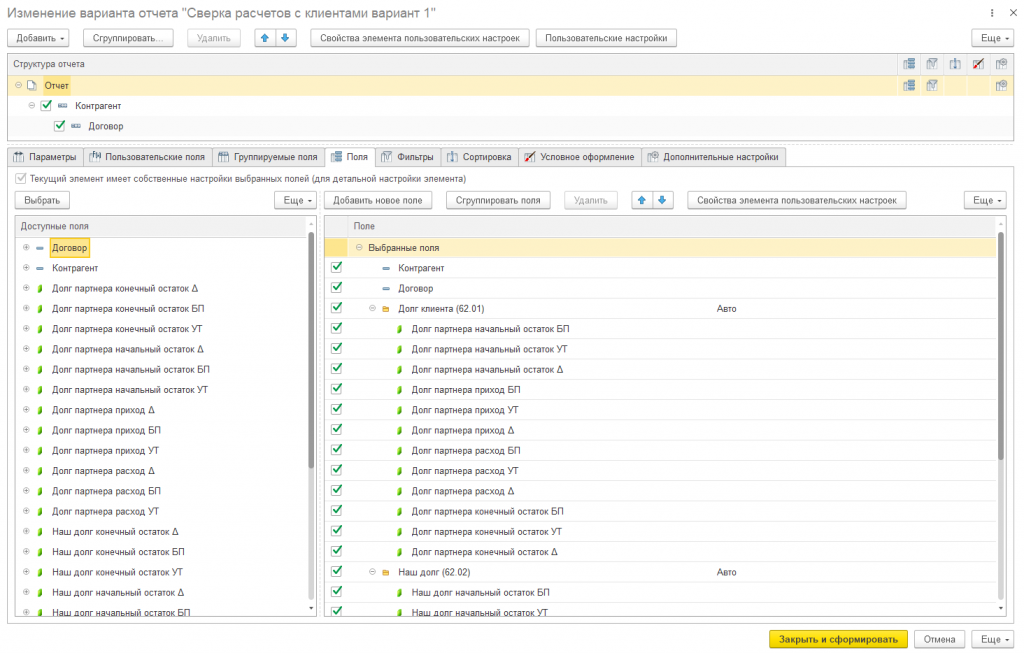Image resolution: width=1024 pixels, height=653 pixels.
Task: Click sorting icon in structure header
Action: [955, 64]
